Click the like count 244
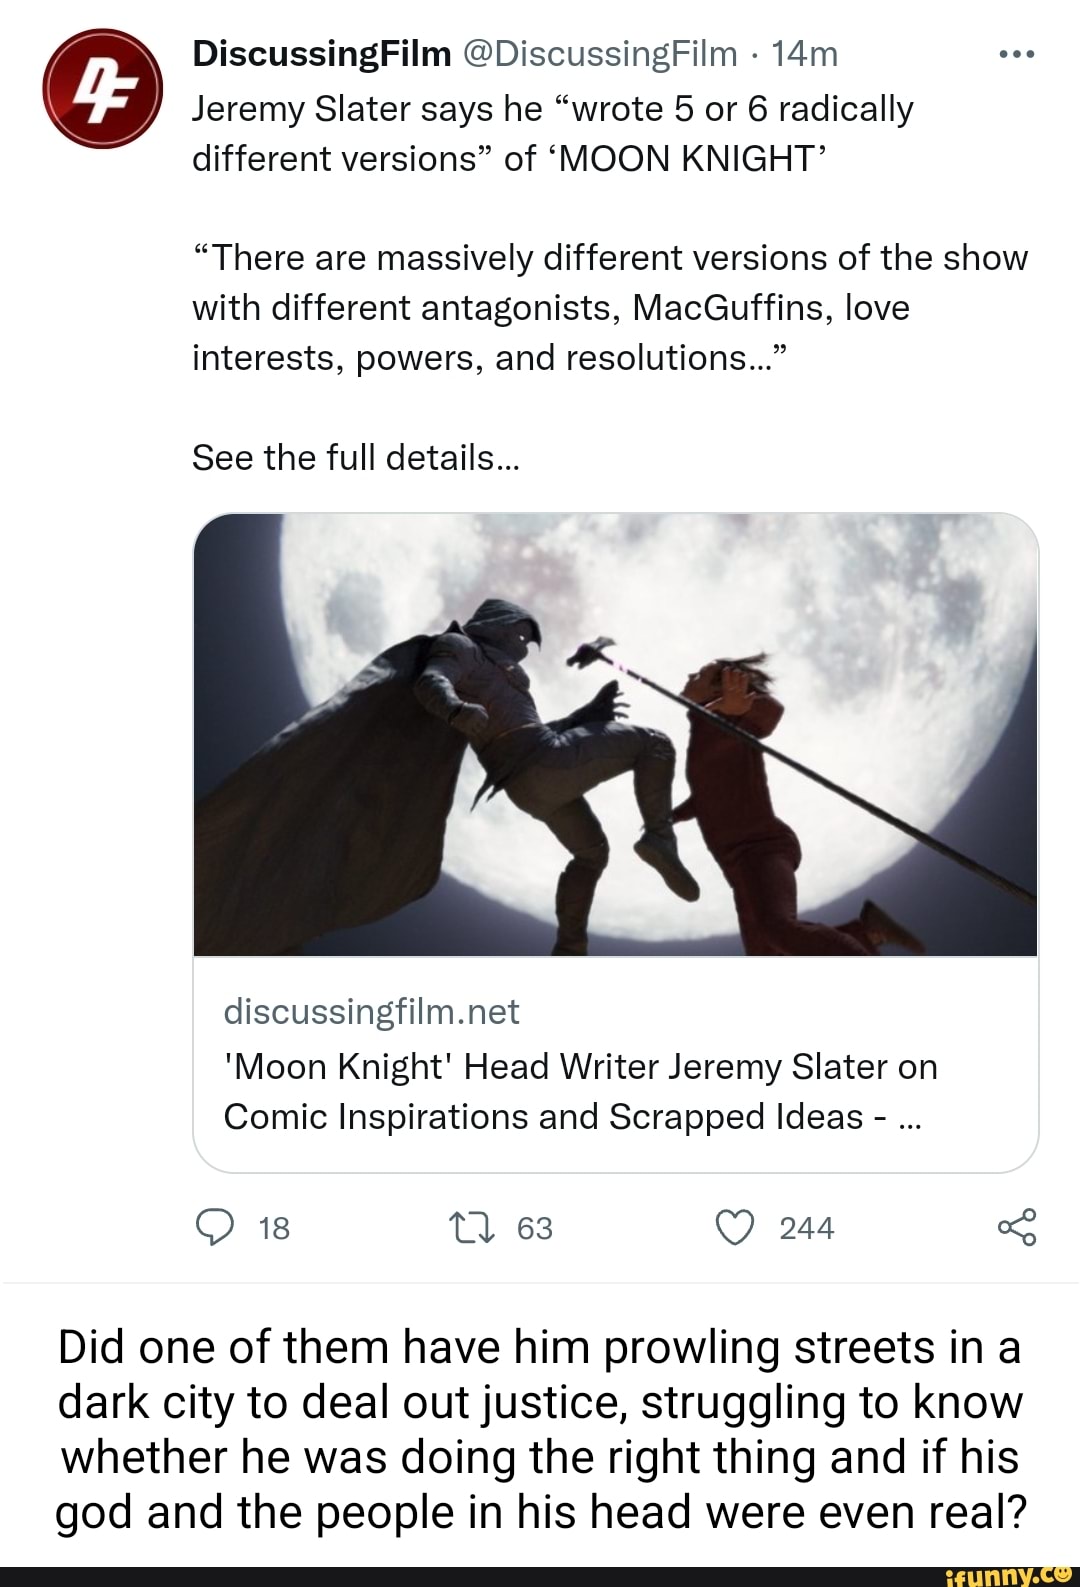1080x1587 pixels. click(x=806, y=1228)
